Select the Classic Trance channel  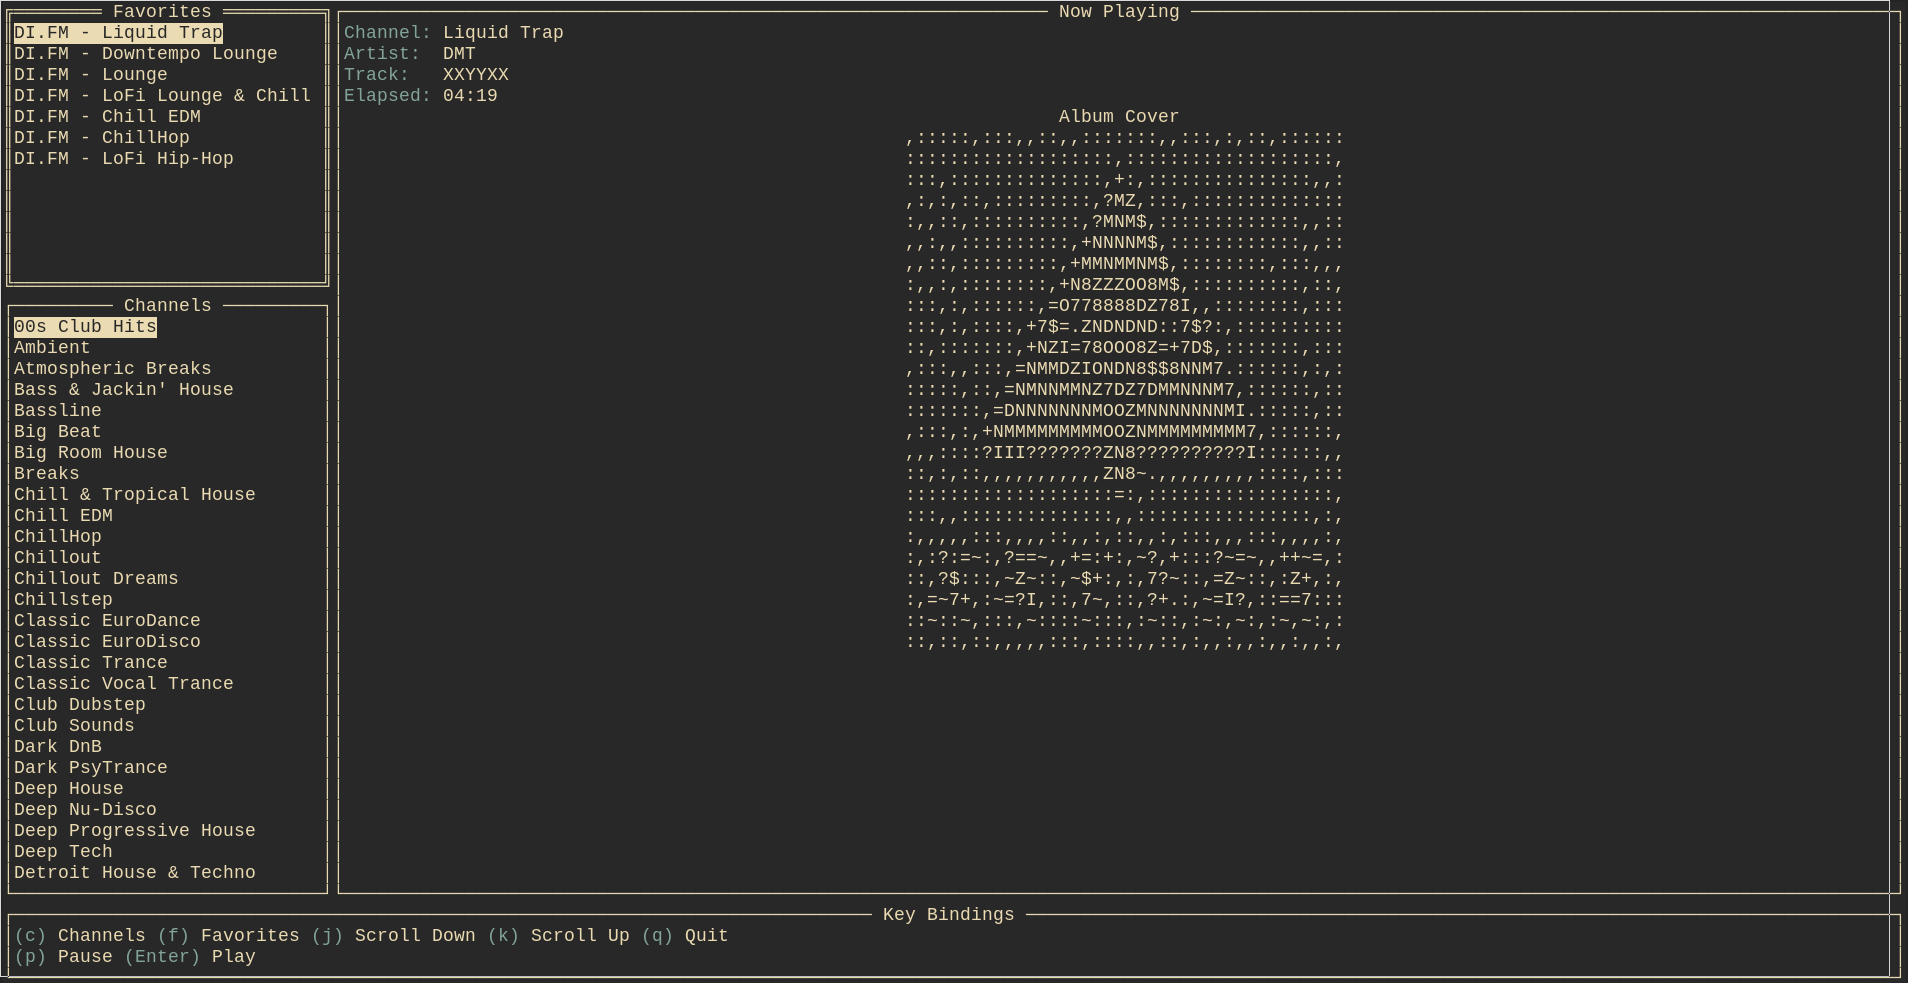91,662
